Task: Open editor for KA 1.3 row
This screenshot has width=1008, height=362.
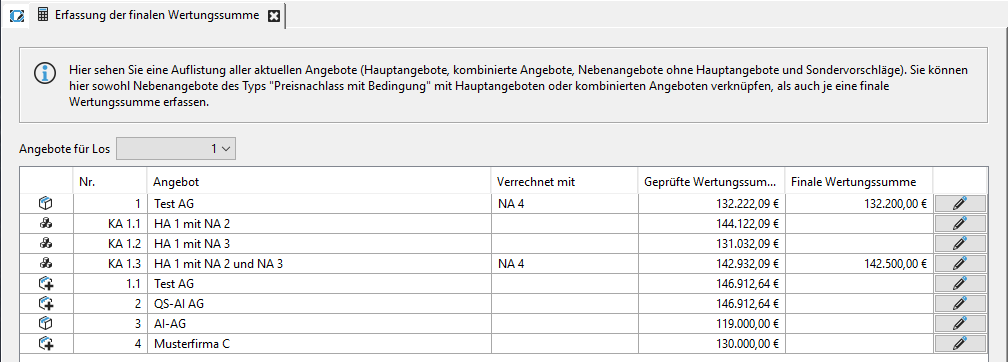Action: point(960,264)
